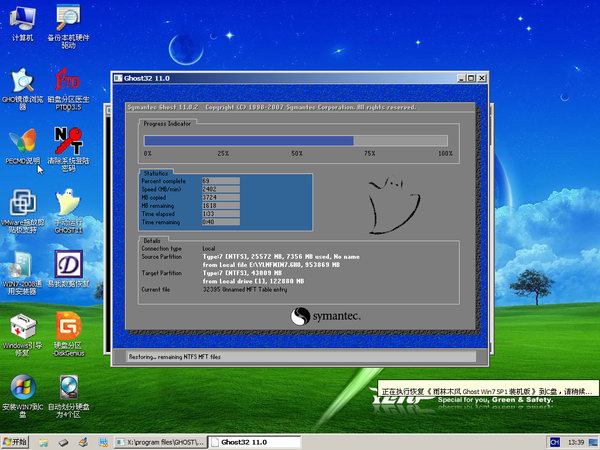The height and width of the screenshot is (450, 600).
Task: Open the PTDD3.5 disk partition doctor icon
Action: point(68,80)
